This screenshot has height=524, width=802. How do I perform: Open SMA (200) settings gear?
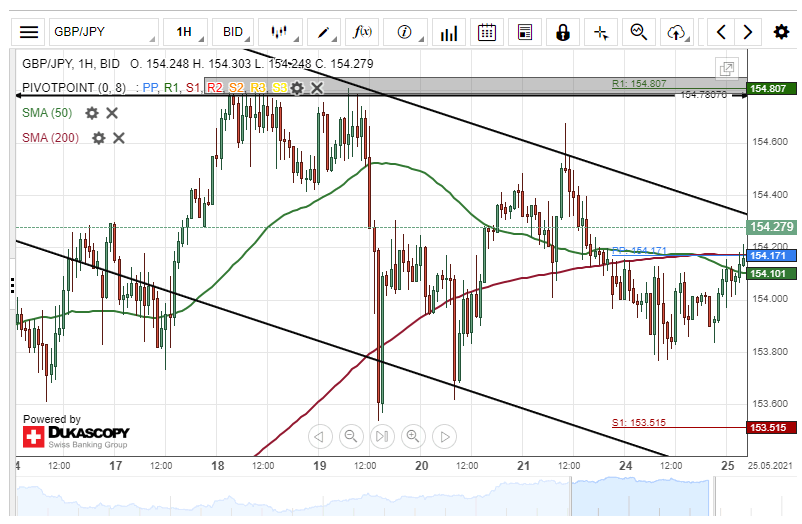[99, 138]
